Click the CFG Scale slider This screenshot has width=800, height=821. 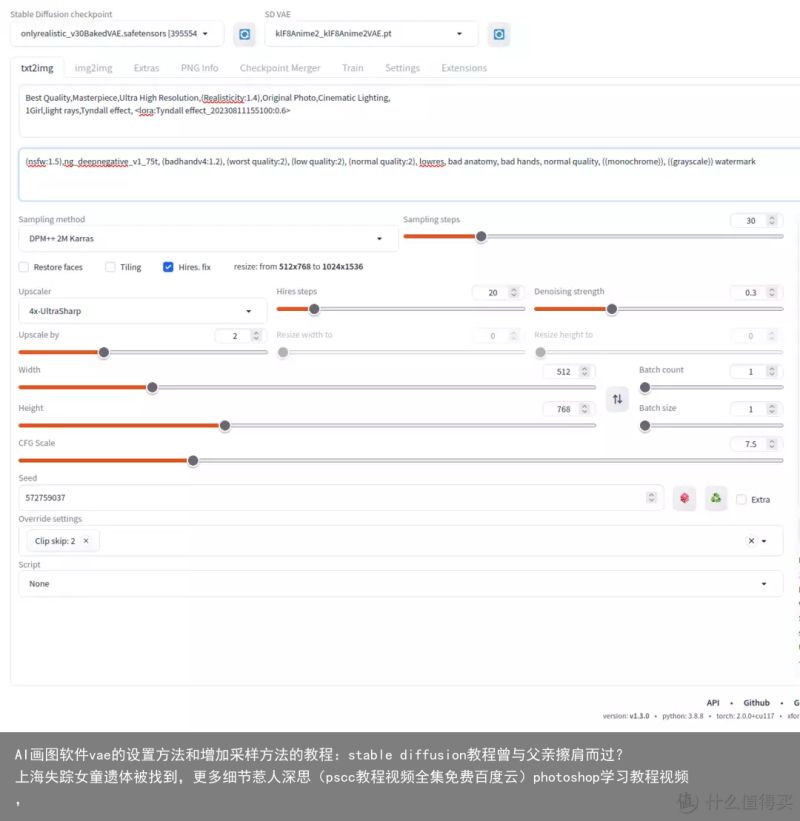(x=401, y=461)
